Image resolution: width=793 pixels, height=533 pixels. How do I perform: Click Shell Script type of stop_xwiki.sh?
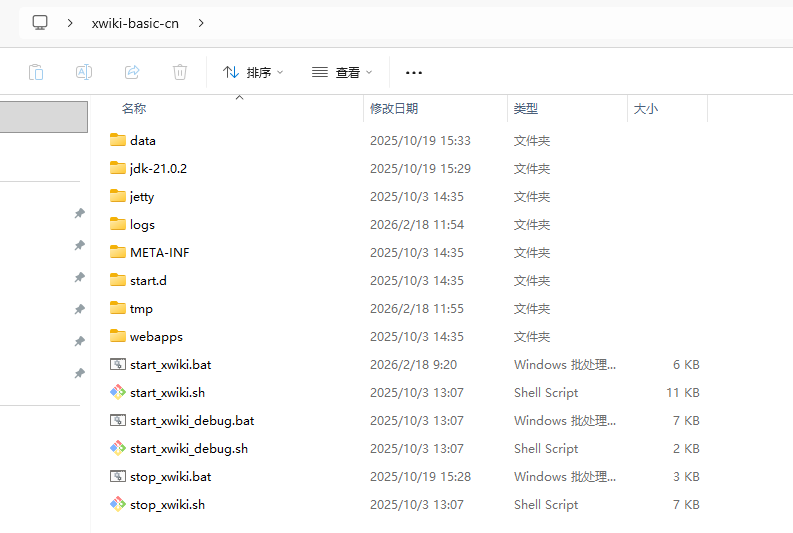[x=546, y=505]
